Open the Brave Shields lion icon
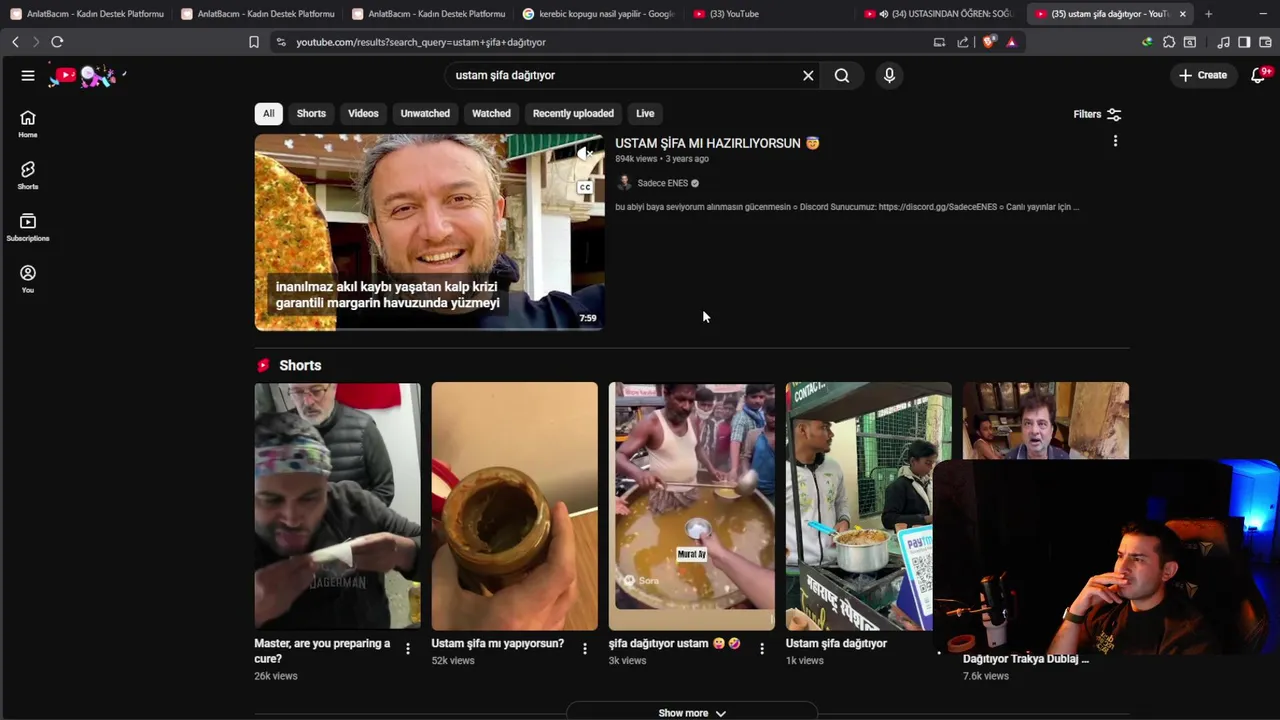The width and height of the screenshot is (1280, 720). pos(989,42)
